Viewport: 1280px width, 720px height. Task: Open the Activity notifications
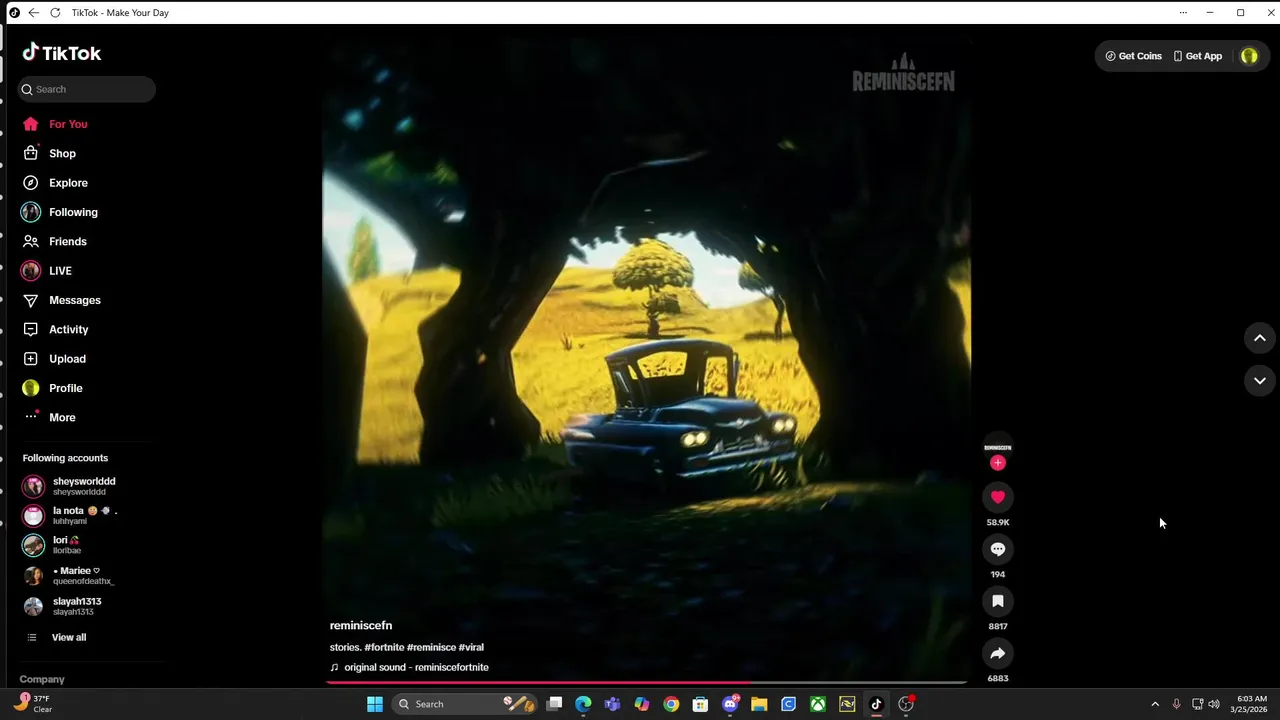tap(68, 329)
